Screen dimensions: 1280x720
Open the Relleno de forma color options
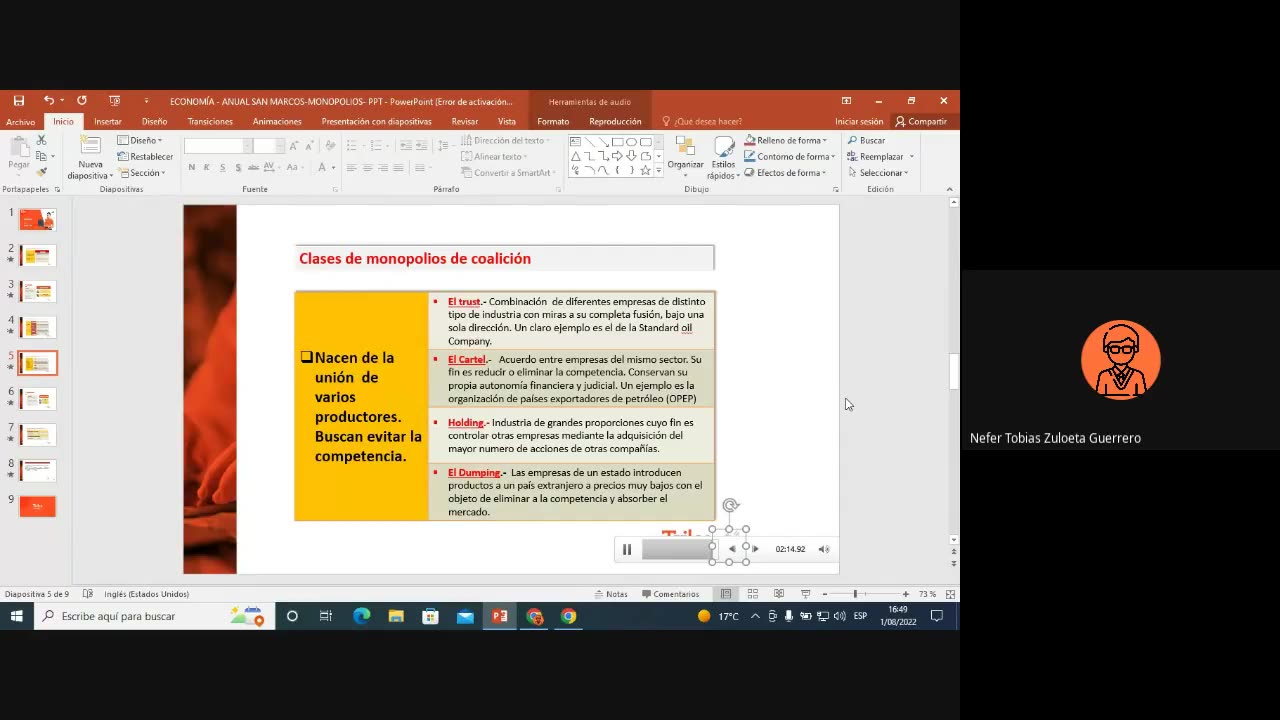[x=786, y=141]
